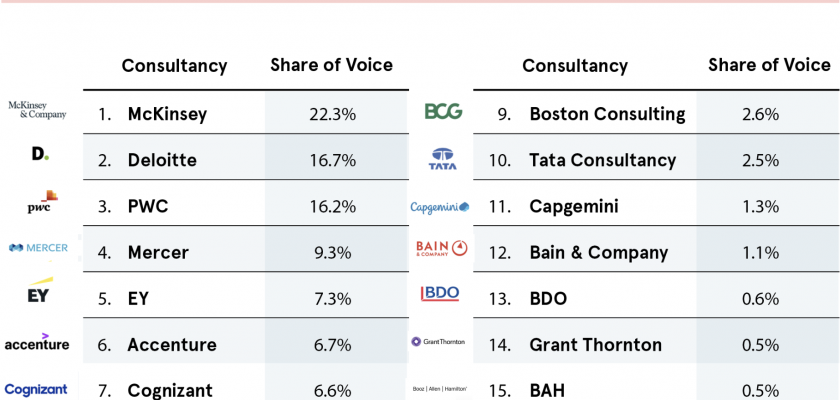Click the Capgemini logo
This screenshot has height=400, width=840.
tap(440, 207)
